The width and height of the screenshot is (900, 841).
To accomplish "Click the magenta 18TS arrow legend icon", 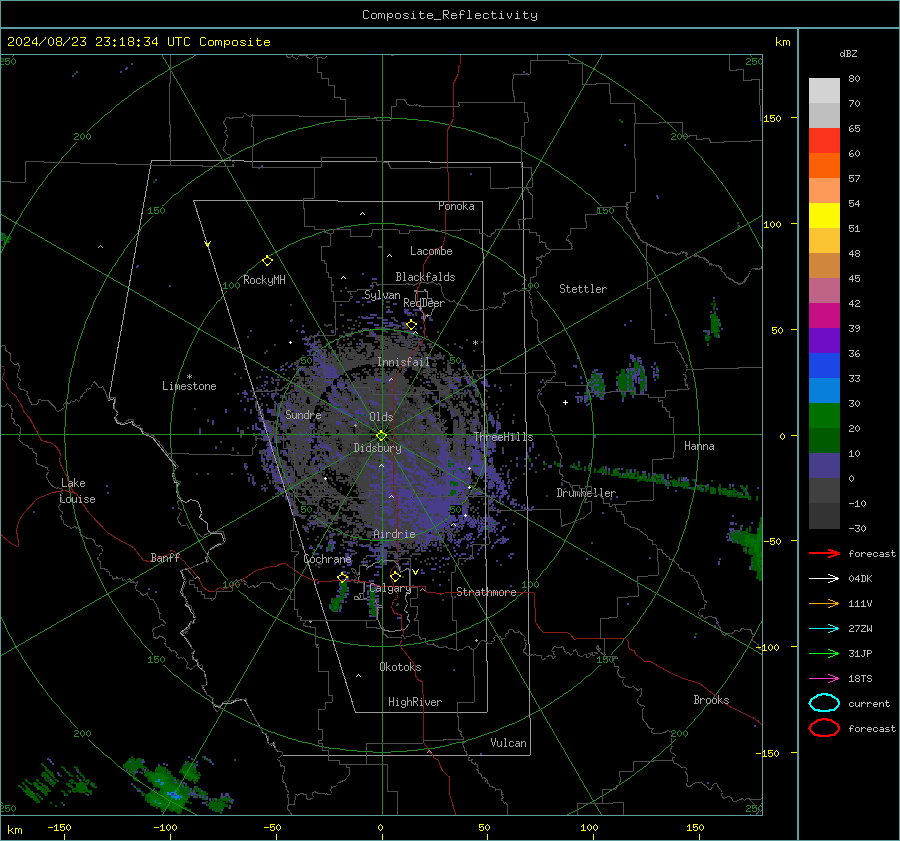I will point(824,679).
